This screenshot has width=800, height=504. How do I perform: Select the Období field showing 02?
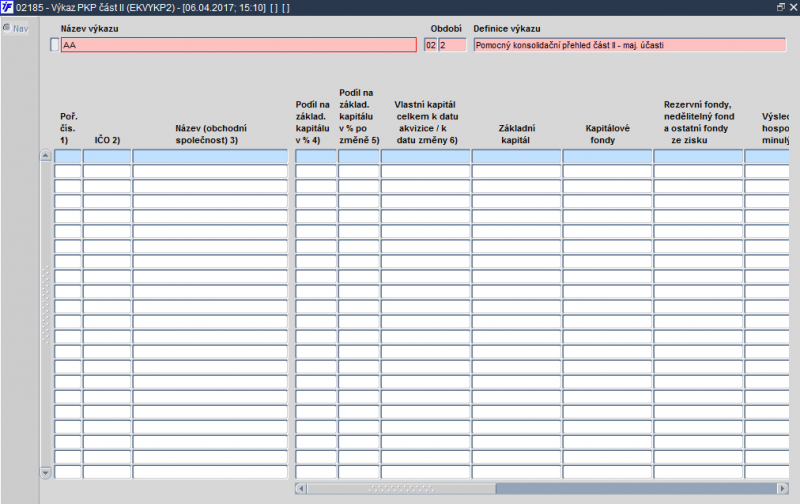pos(431,45)
